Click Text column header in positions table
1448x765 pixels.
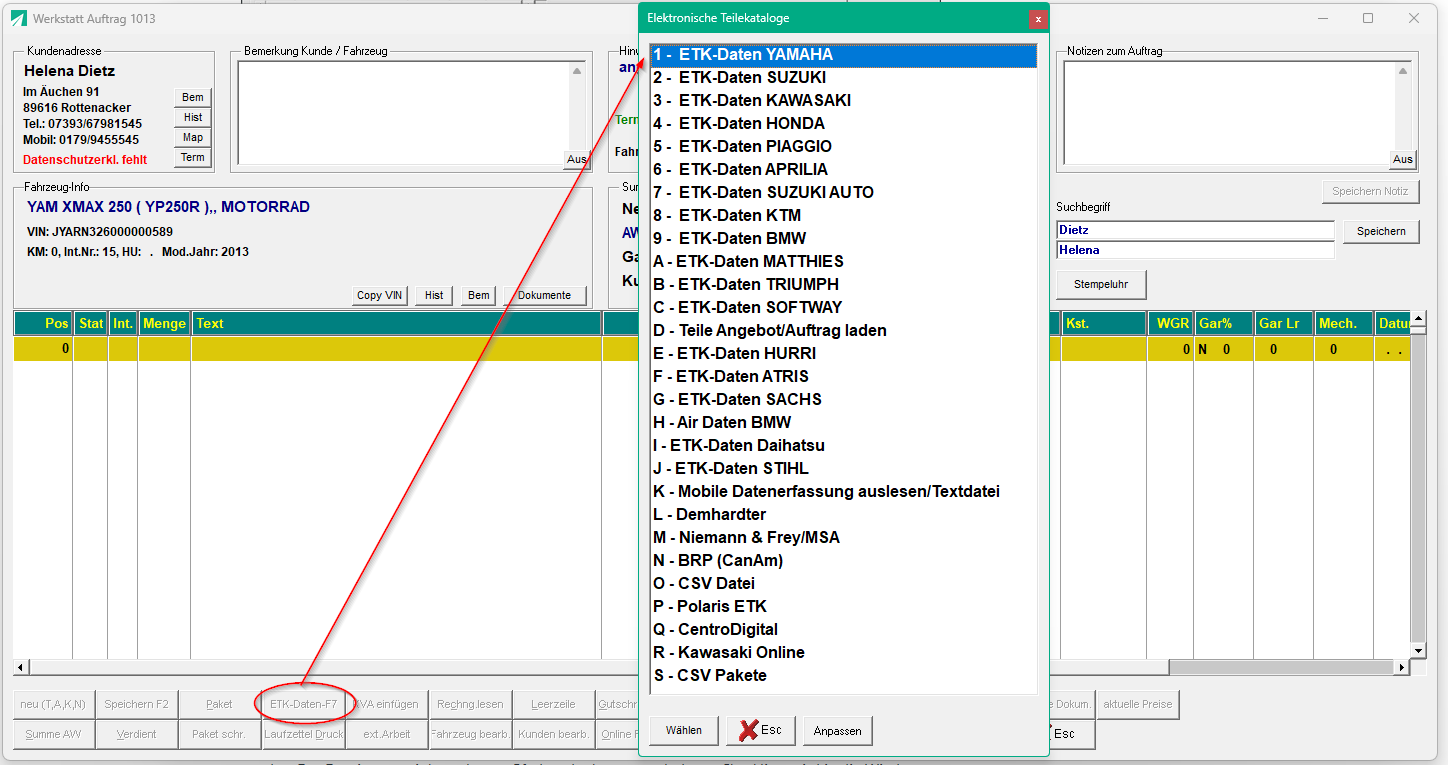(396, 323)
